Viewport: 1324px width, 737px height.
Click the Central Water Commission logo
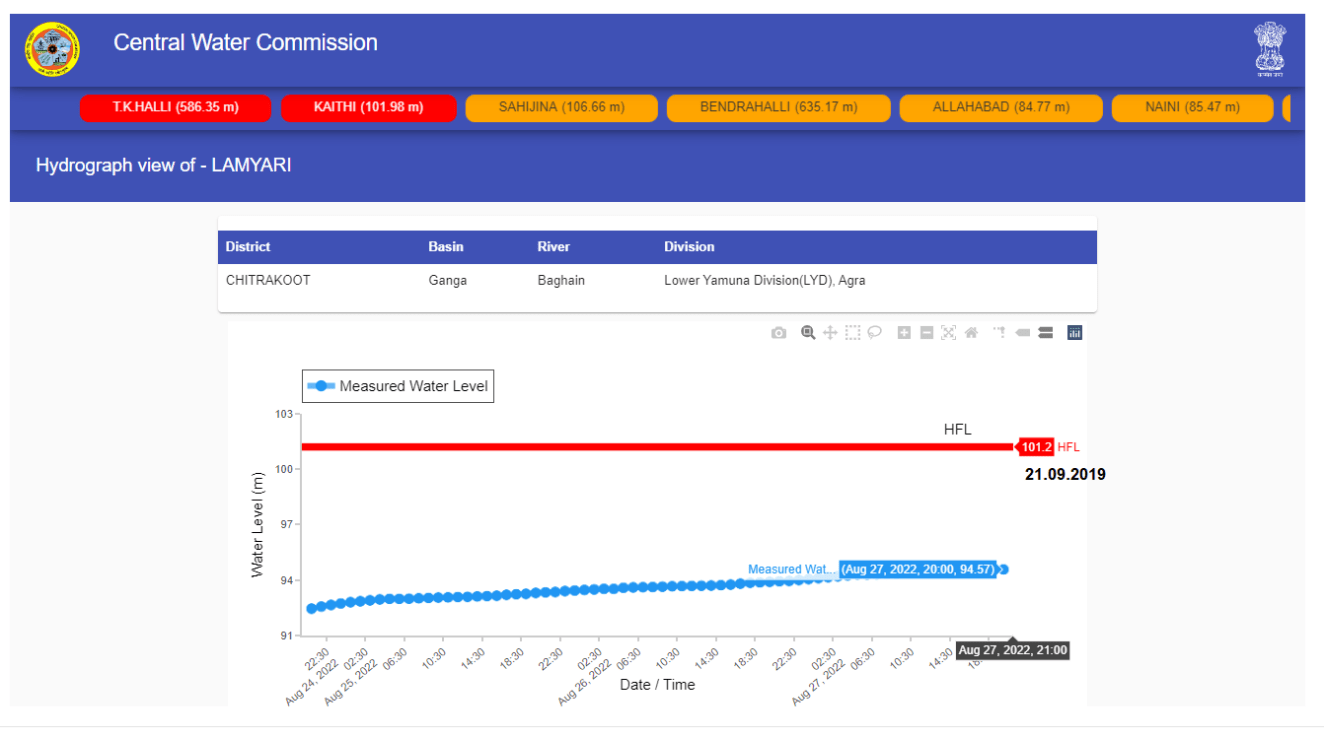(x=52, y=48)
